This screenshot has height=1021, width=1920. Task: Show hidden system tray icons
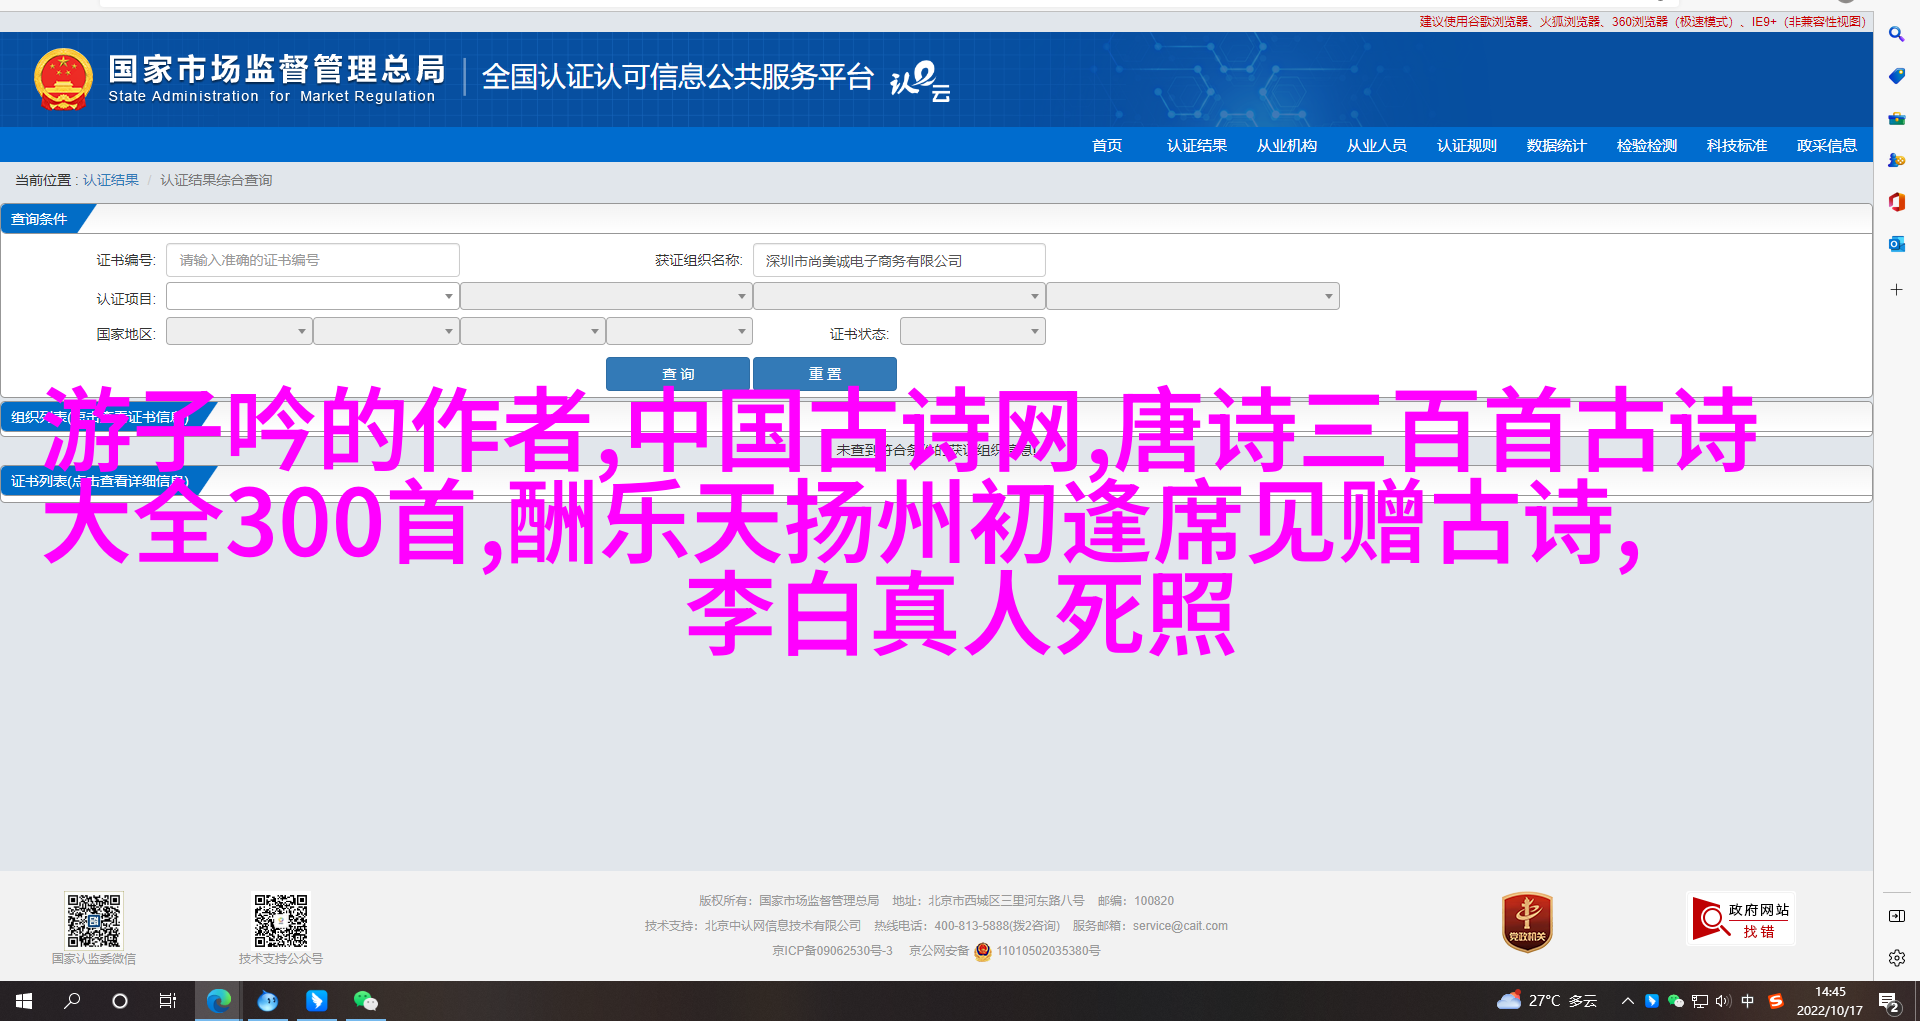click(1628, 1001)
